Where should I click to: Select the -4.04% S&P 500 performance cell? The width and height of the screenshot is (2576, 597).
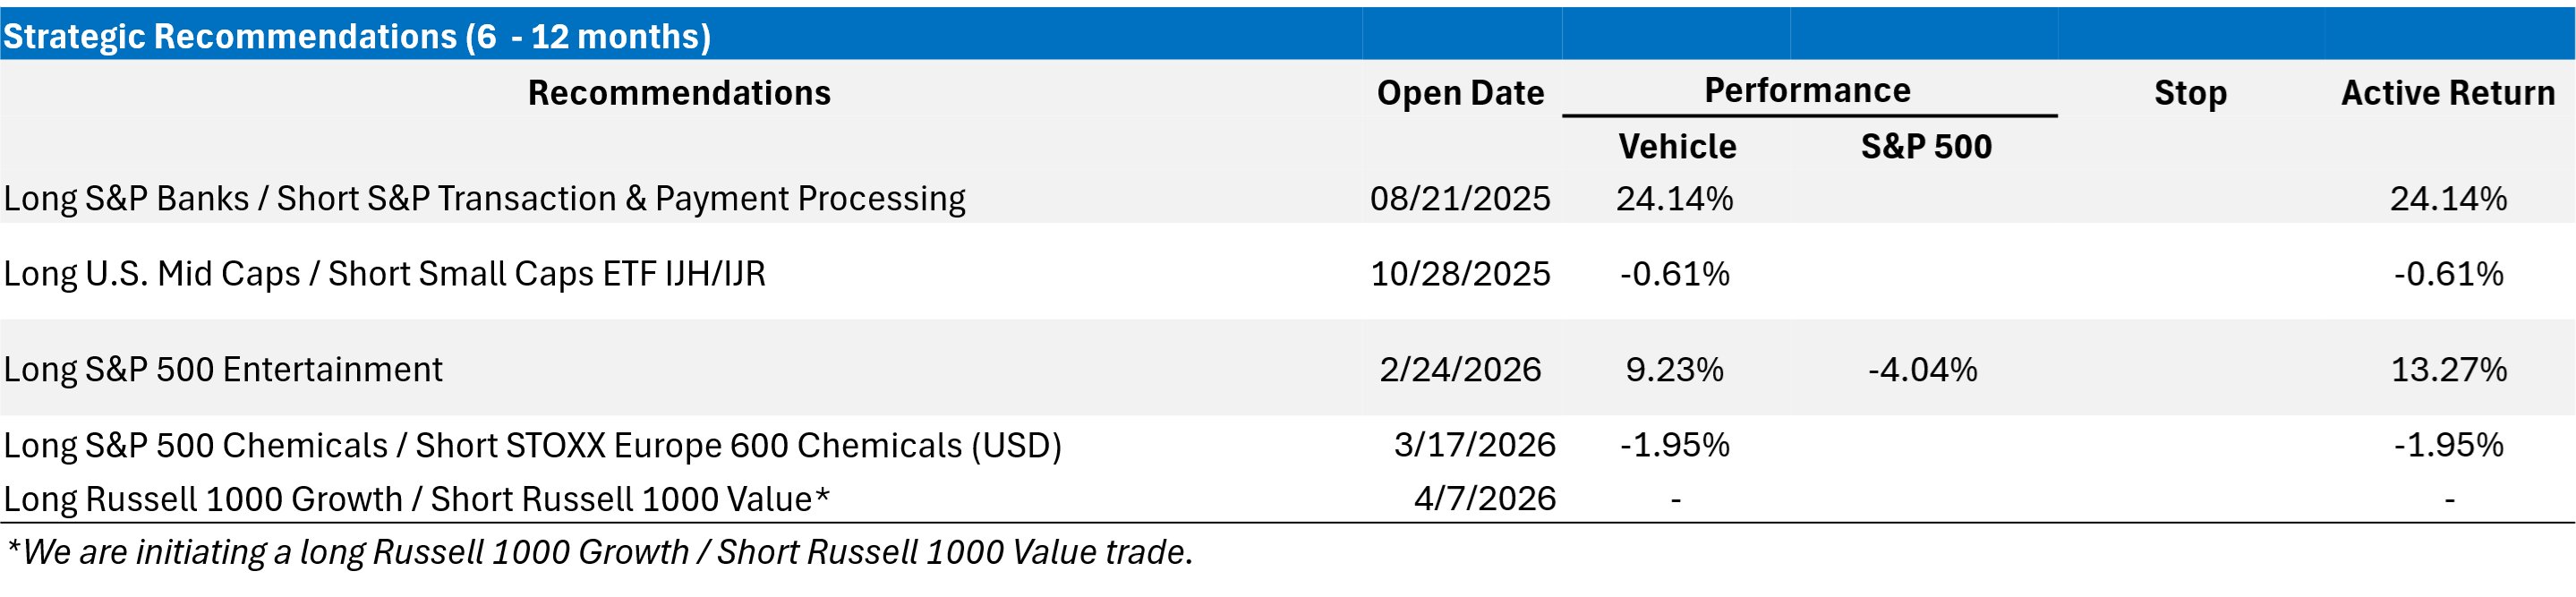click(1922, 370)
